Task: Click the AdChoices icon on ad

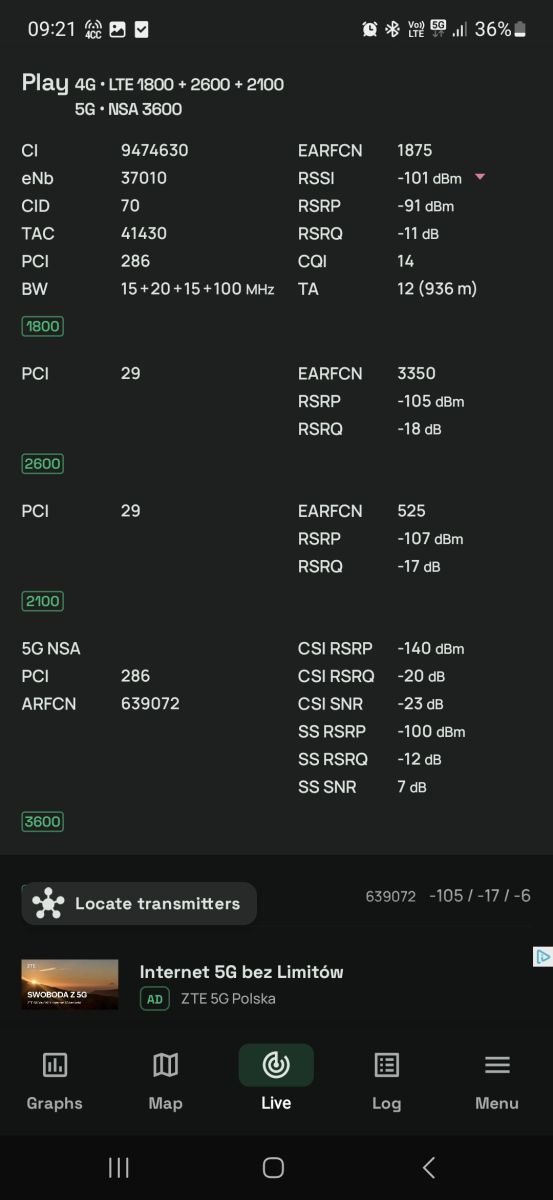Action: (542, 957)
